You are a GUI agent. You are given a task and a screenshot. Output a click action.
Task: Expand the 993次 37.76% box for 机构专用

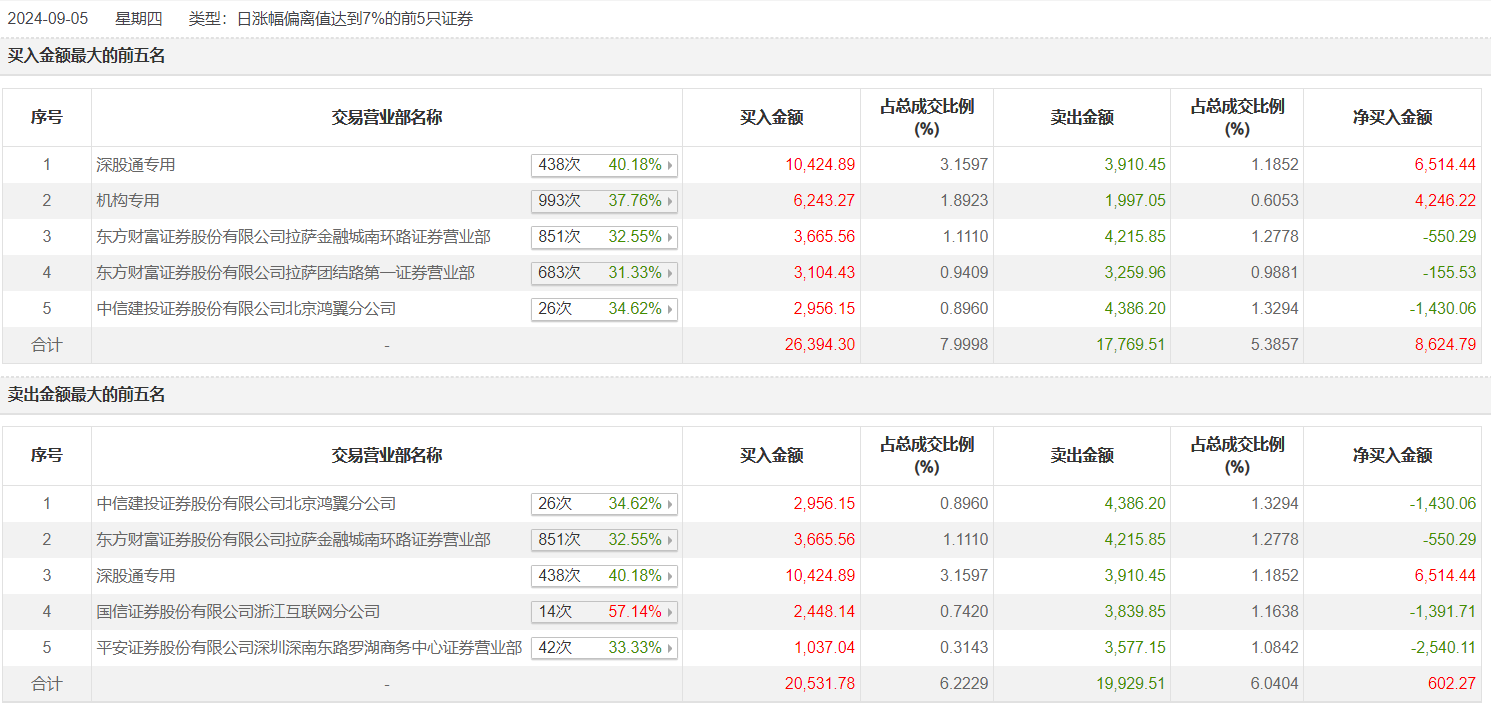(604, 201)
